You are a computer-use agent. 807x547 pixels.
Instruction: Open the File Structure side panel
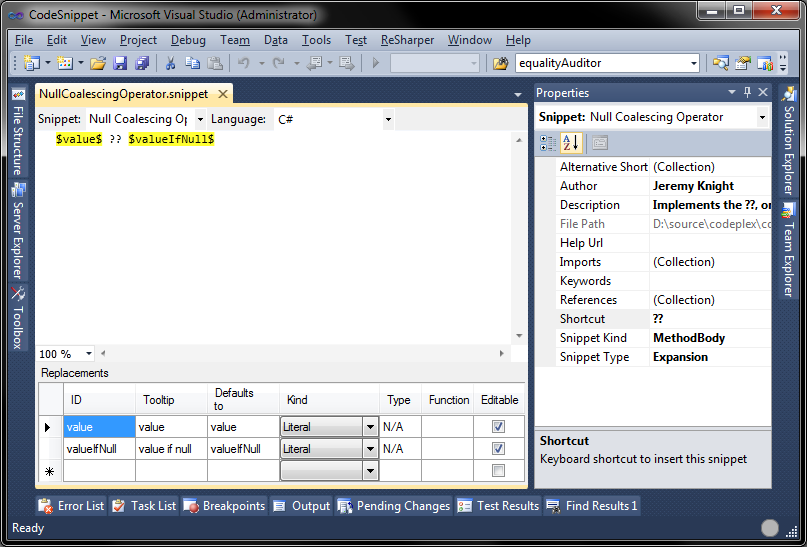[x=18, y=132]
